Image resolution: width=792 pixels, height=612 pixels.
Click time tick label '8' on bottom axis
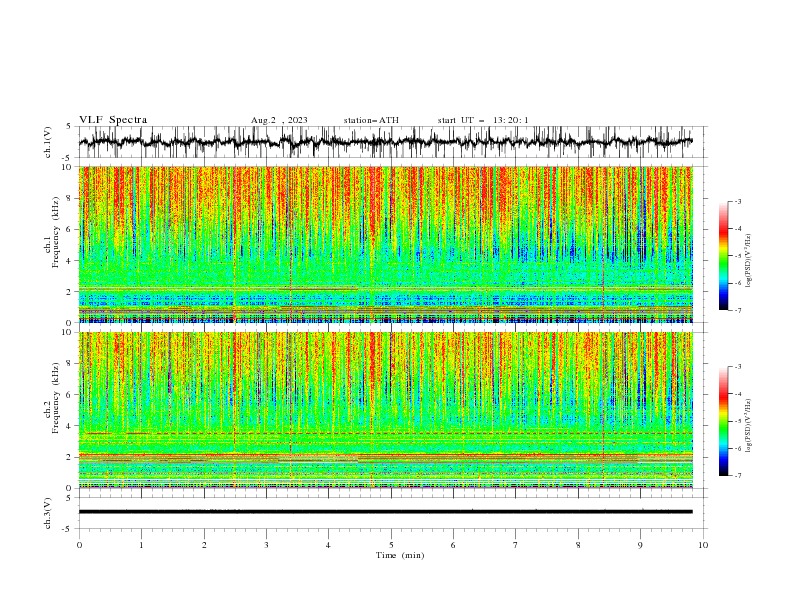(x=578, y=545)
